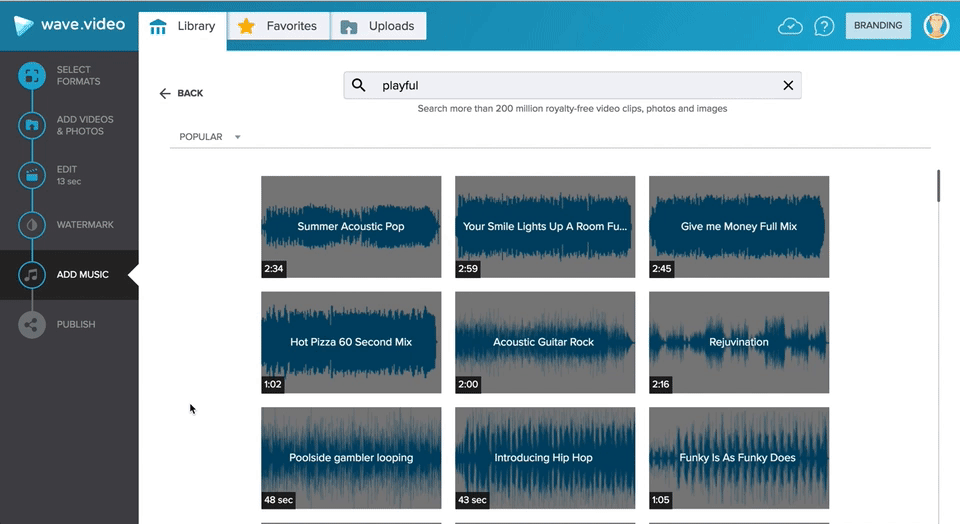Viewport: 960px width, 524px height.
Task: Click the Edit clapperboard step icon
Action: click(32, 176)
